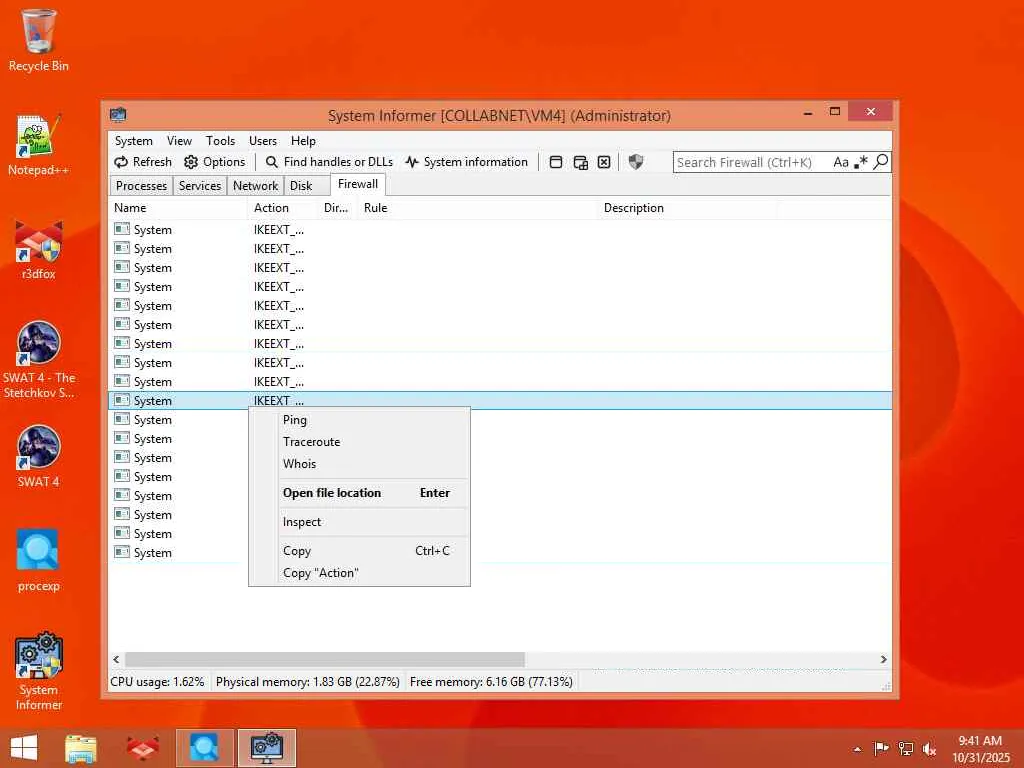1024x768 pixels.
Task: Click the Action Center flag tray icon
Action: tap(881, 748)
